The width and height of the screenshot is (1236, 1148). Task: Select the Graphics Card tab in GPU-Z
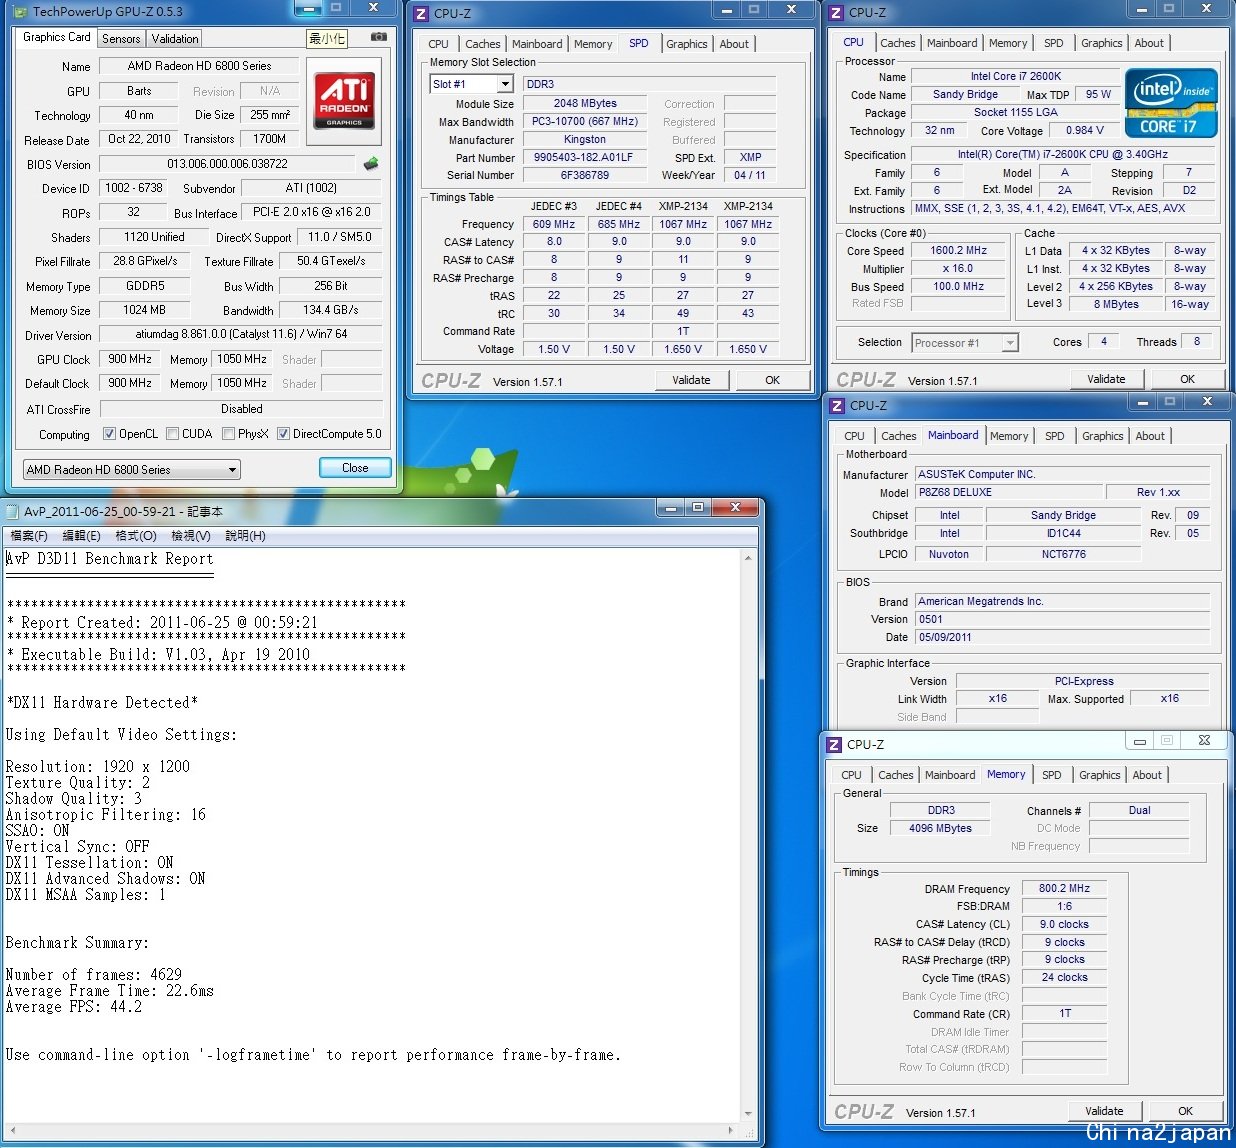point(57,37)
